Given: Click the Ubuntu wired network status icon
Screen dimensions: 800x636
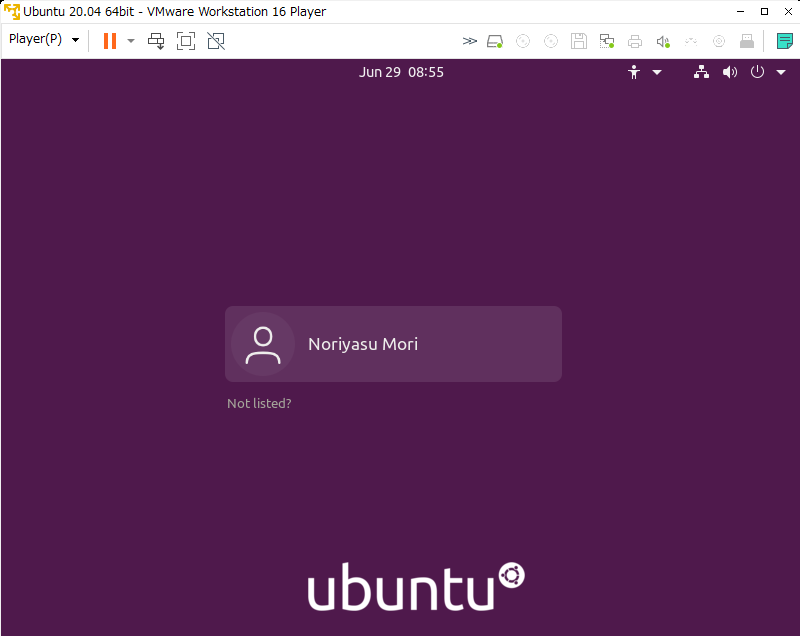Looking at the screenshot, I should pyautogui.click(x=702, y=72).
